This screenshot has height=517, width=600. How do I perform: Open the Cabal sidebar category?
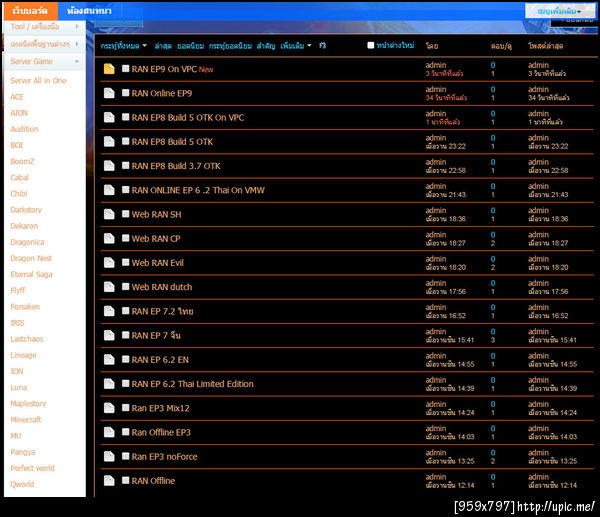click(20, 178)
